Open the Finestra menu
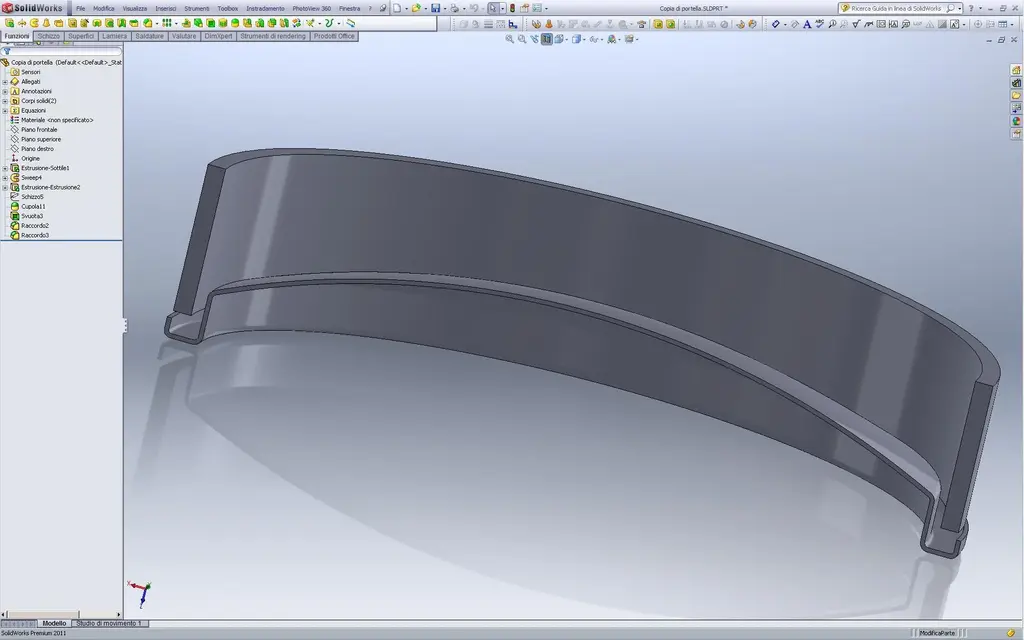Screen dimensions: 1024x640 [x=349, y=8]
